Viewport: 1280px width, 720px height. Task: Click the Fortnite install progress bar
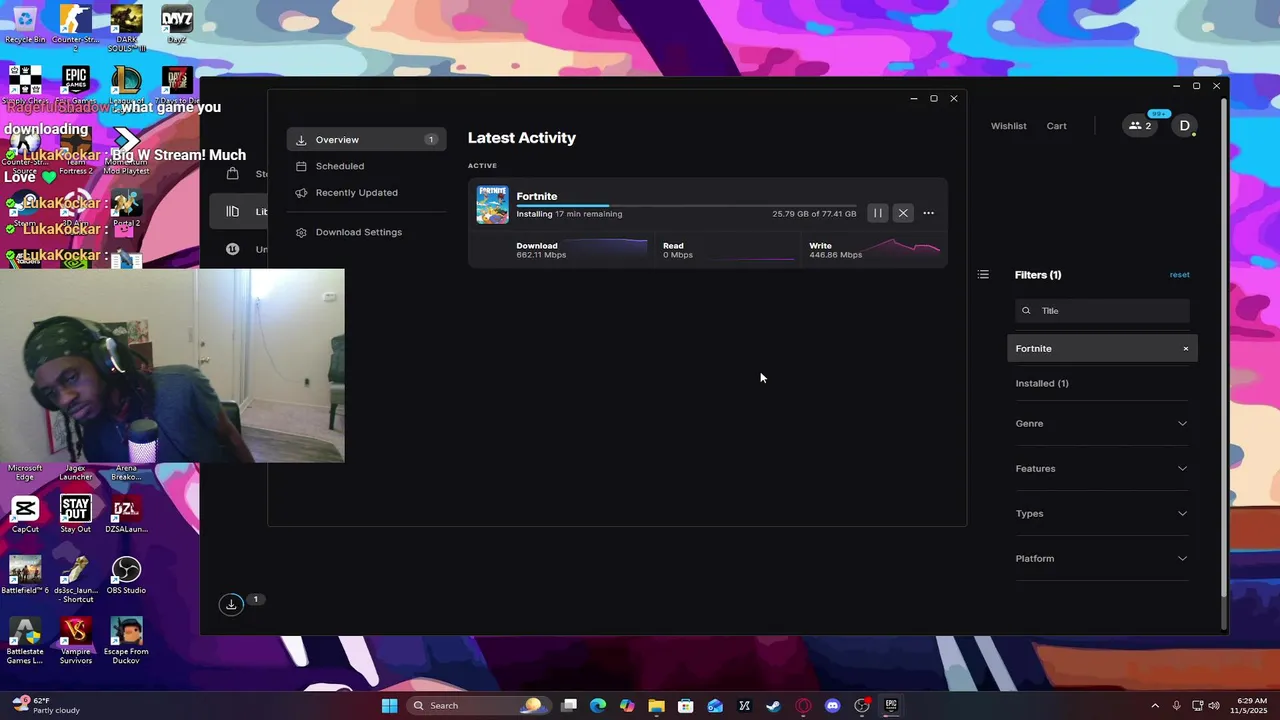point(686,205)
